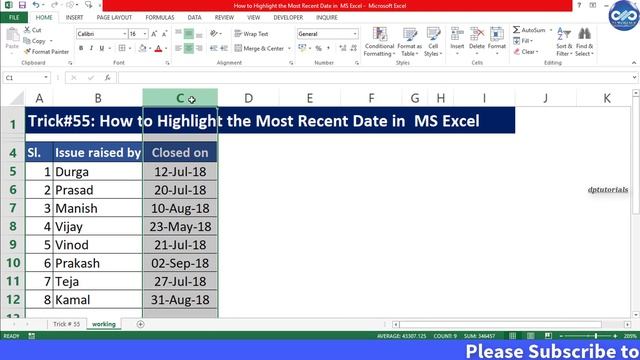Click the Merge & Center button
Image resolution: width=640 pixels, height=360 pixels.
pos(259,49)
